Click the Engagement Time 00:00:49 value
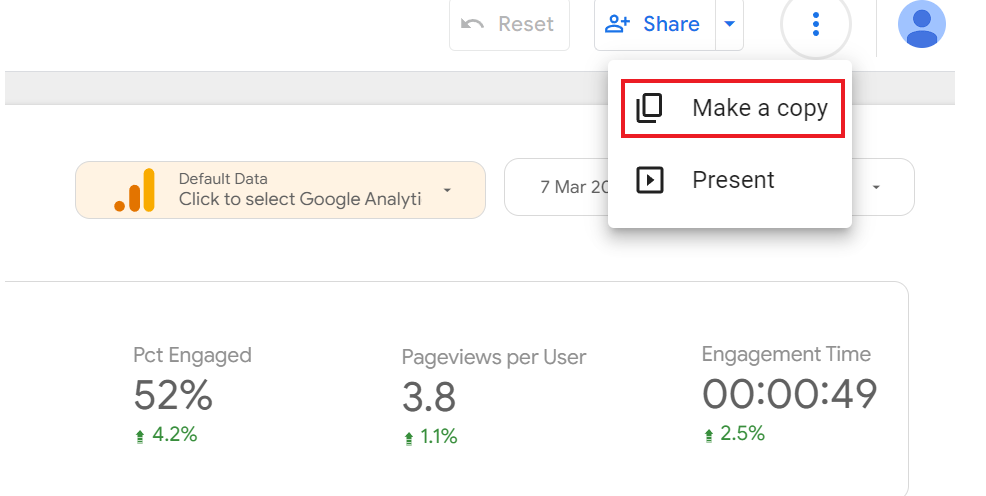Viewport: 986px width, 496px height. pyautogui.click(x=789, y=394)
